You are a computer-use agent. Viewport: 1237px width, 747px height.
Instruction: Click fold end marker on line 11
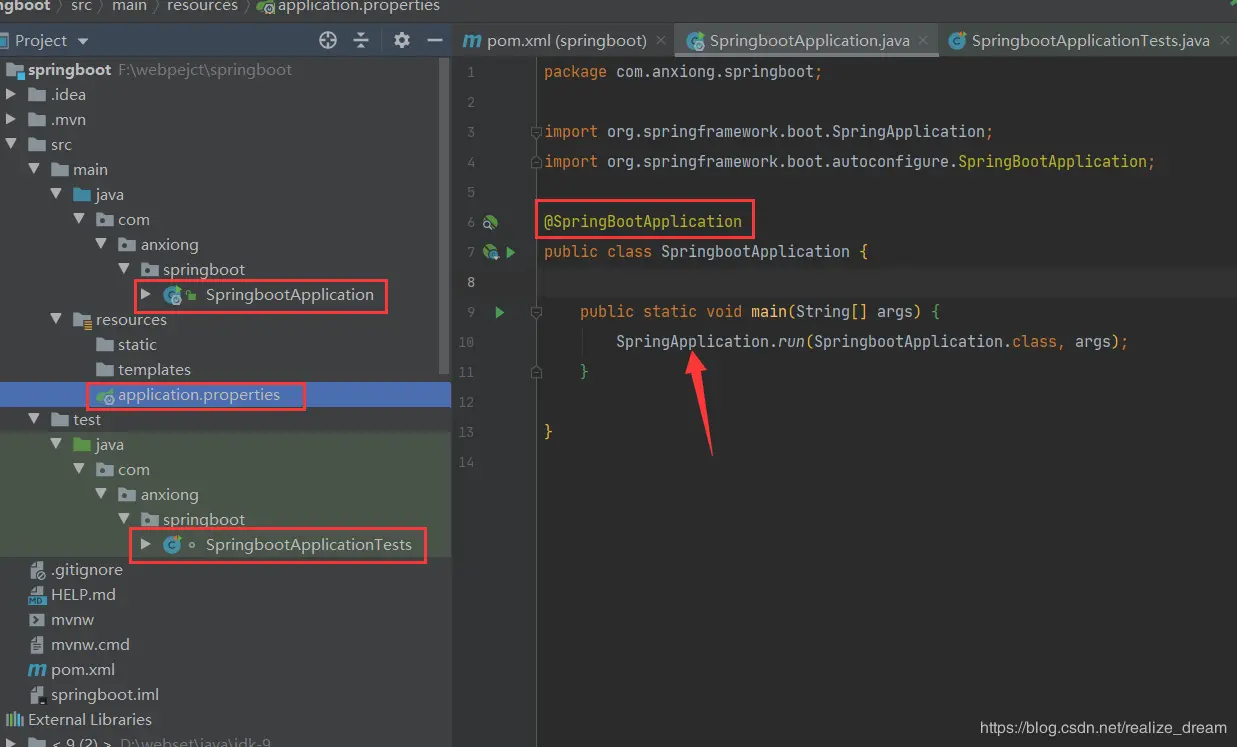point(536,371)
